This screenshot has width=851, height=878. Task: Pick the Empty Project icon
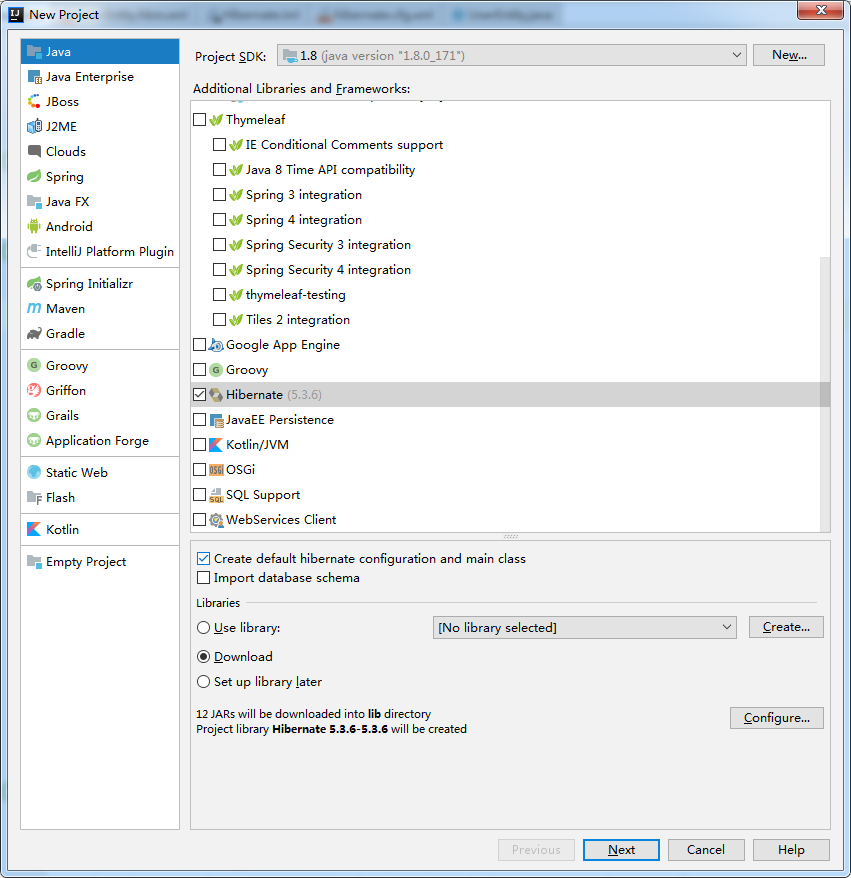34,562
